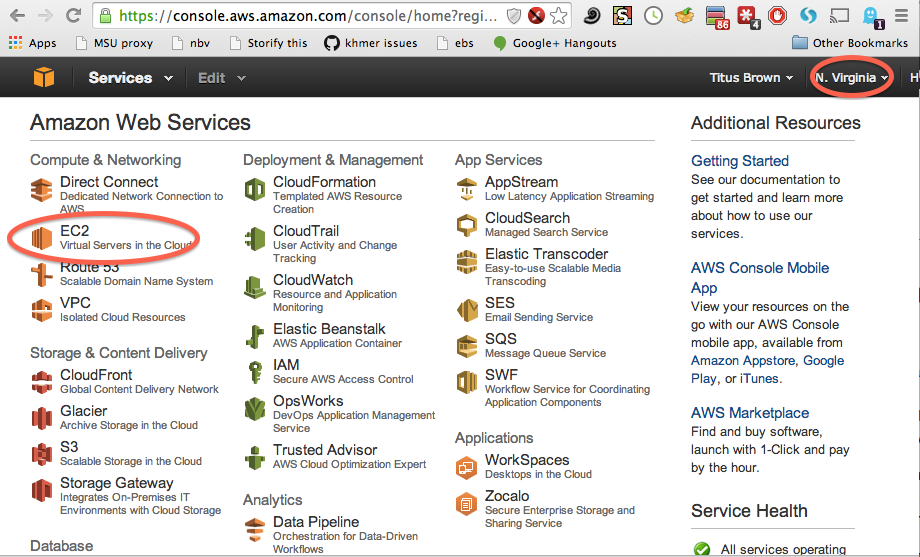Click the Trusted Advisor icon
920x557 pixels.
point(255,458)
